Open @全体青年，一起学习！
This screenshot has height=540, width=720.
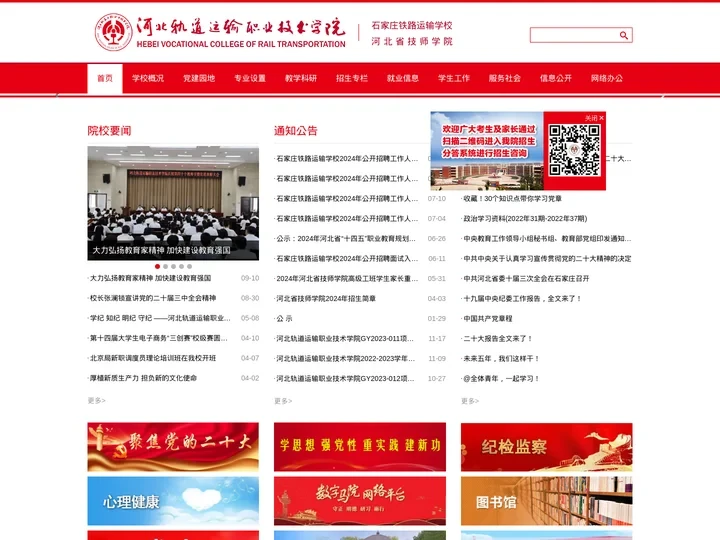(501, 379)
